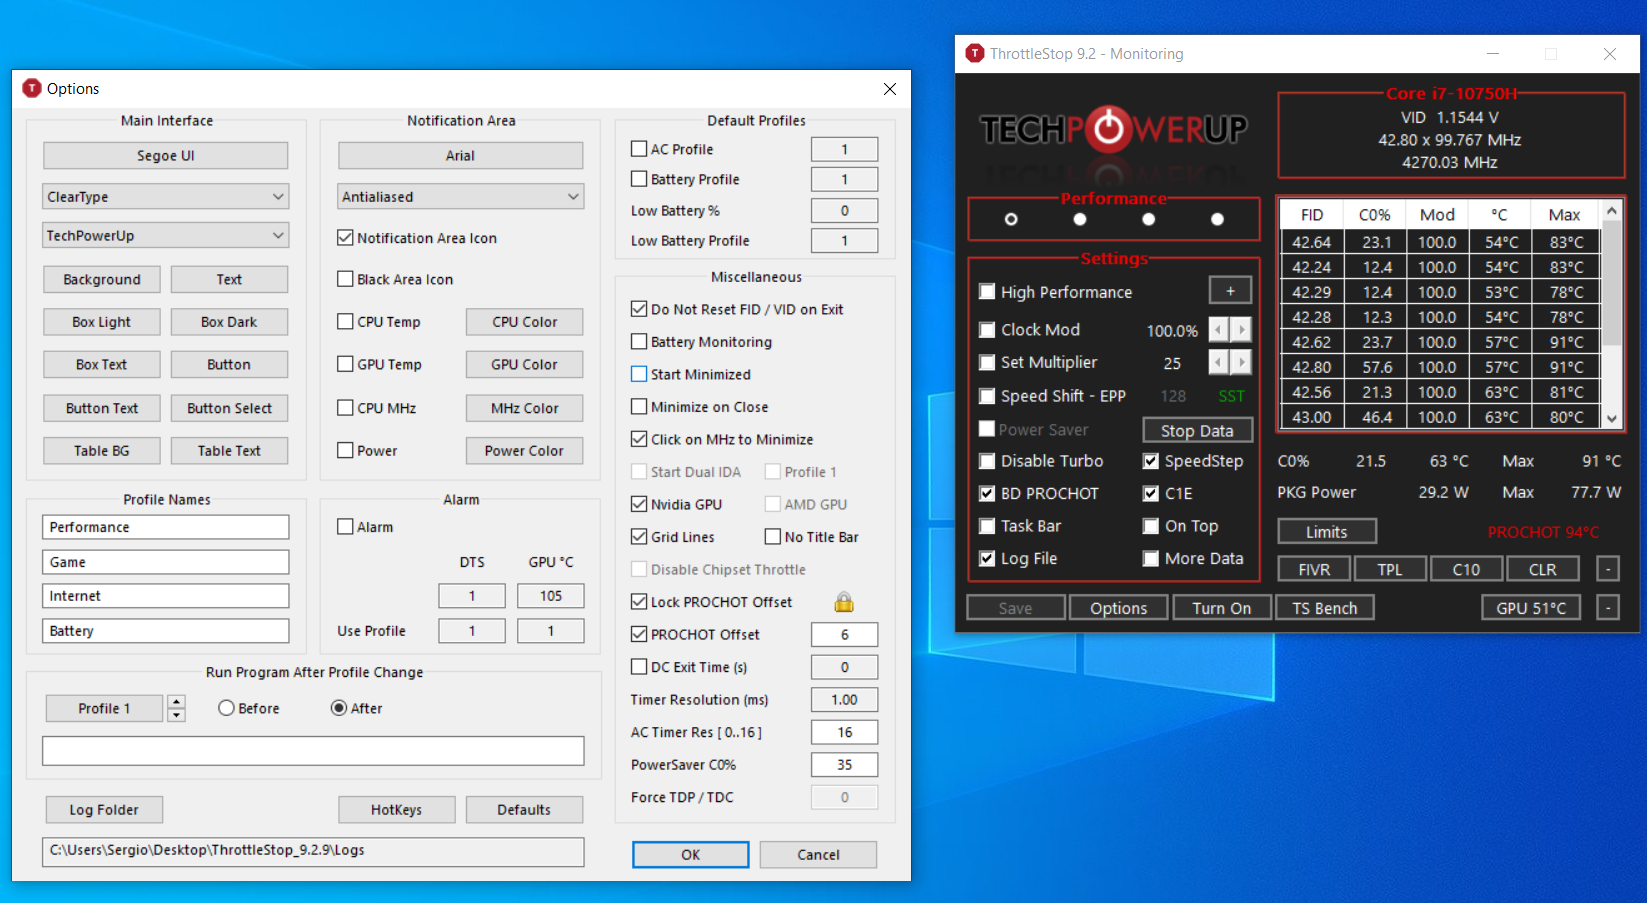Open the HotKeys settings
The height and width of the screenshot is (903, 1647).
coord(396,810)
